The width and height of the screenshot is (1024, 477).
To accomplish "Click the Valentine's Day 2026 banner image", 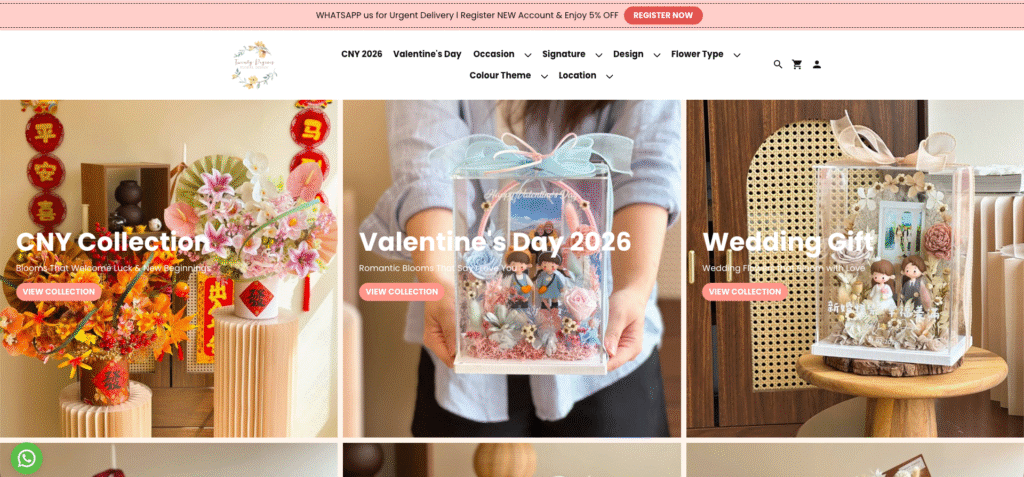I will pyautogui.click(x=511, y=269).
